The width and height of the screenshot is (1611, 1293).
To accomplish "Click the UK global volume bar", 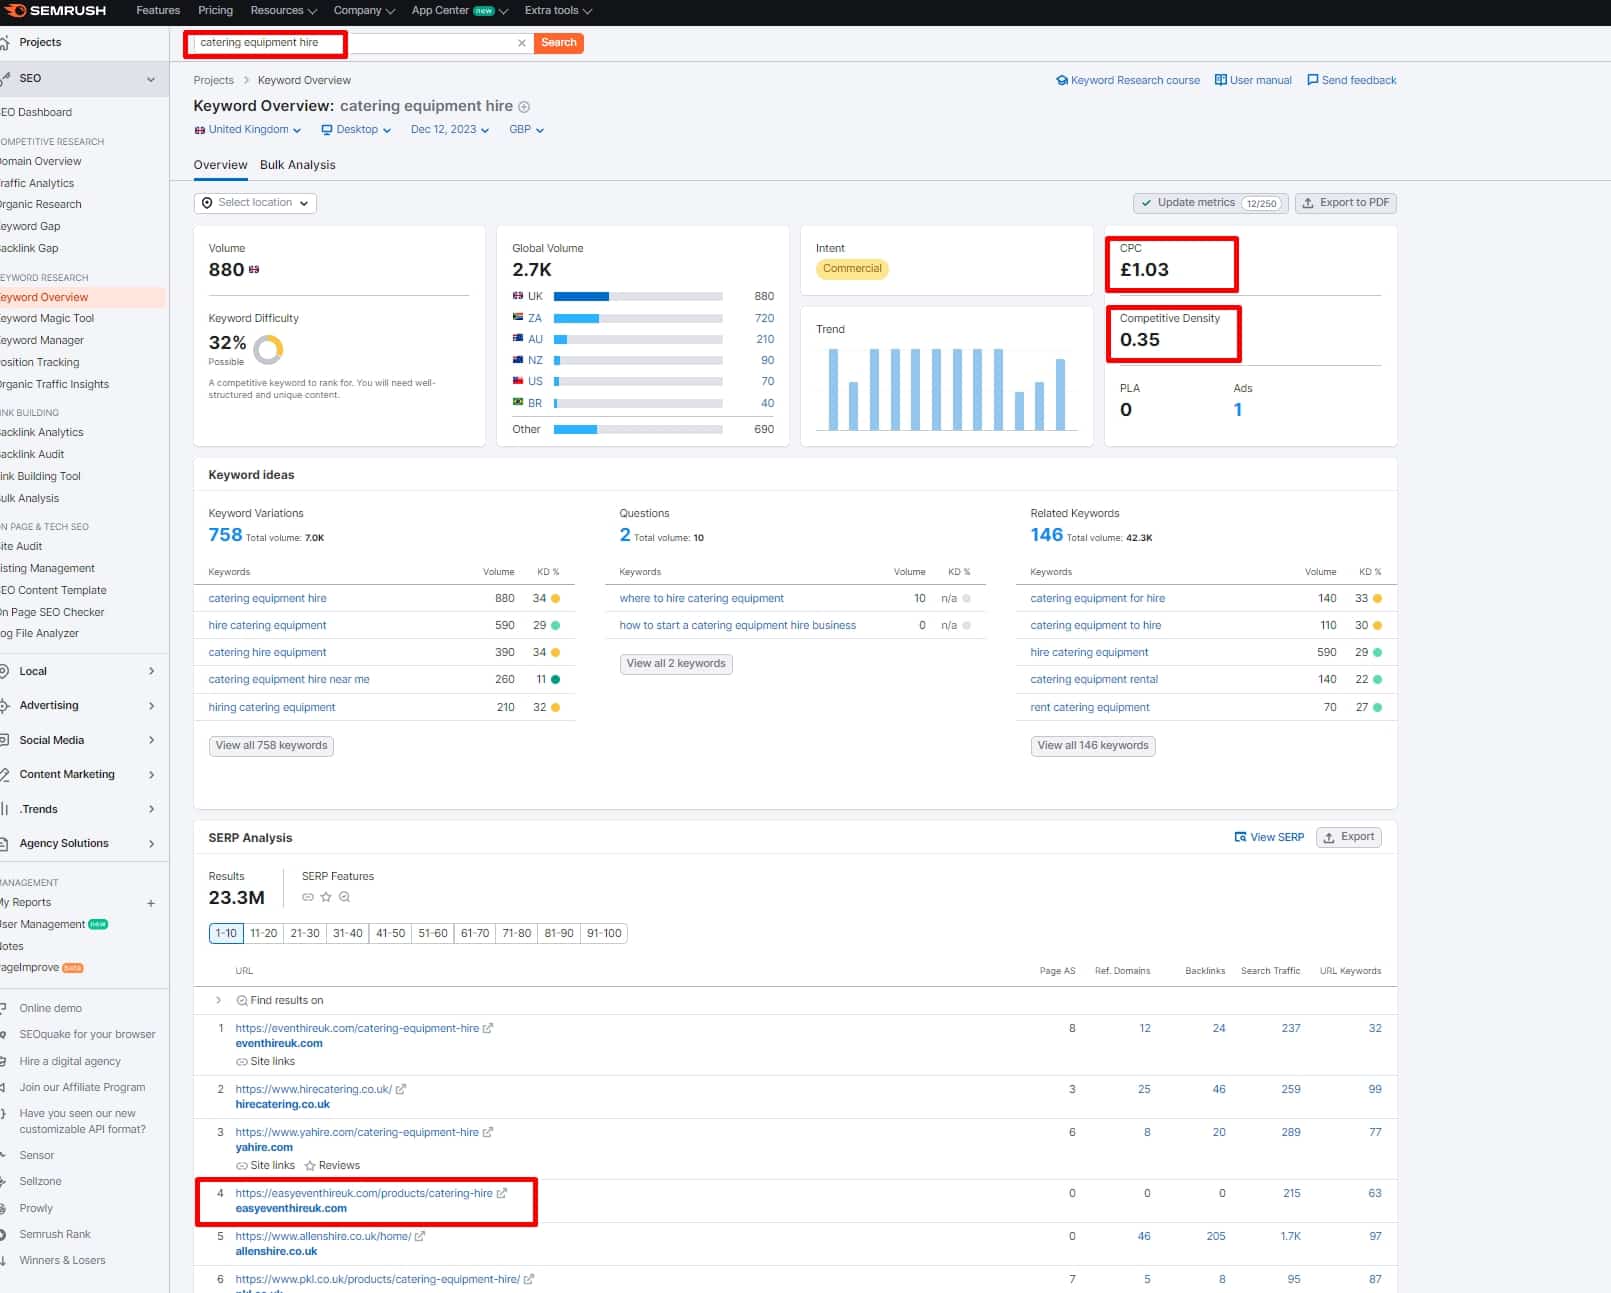I will 638,296.
